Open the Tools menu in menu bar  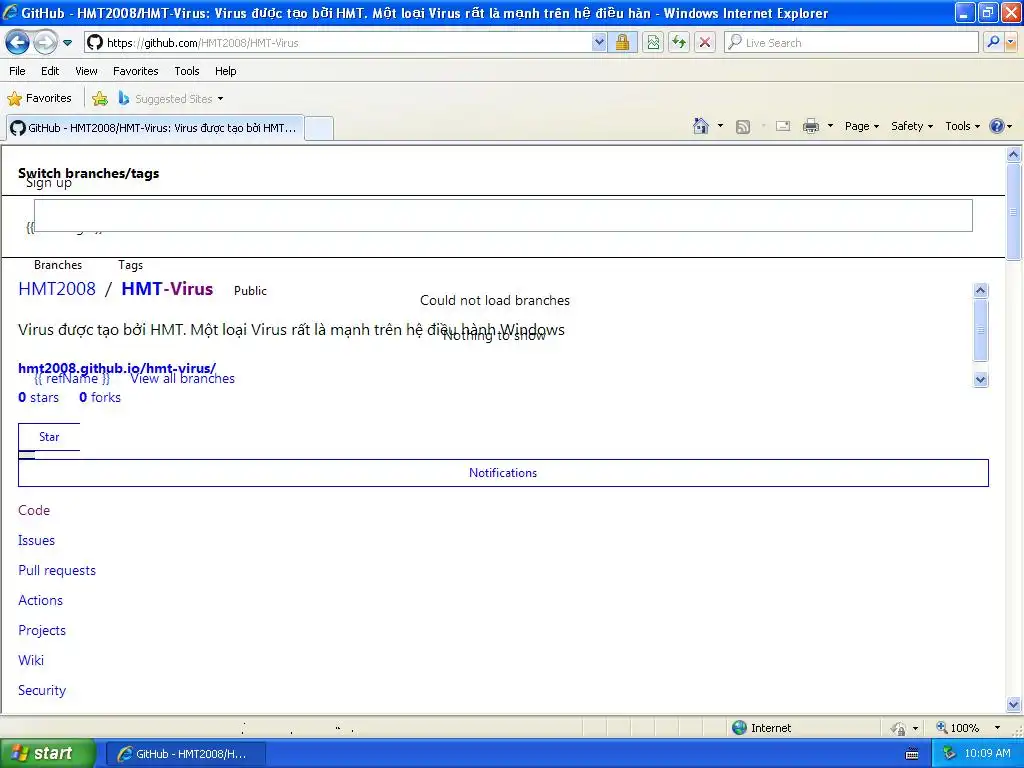[x=187, y=71]
